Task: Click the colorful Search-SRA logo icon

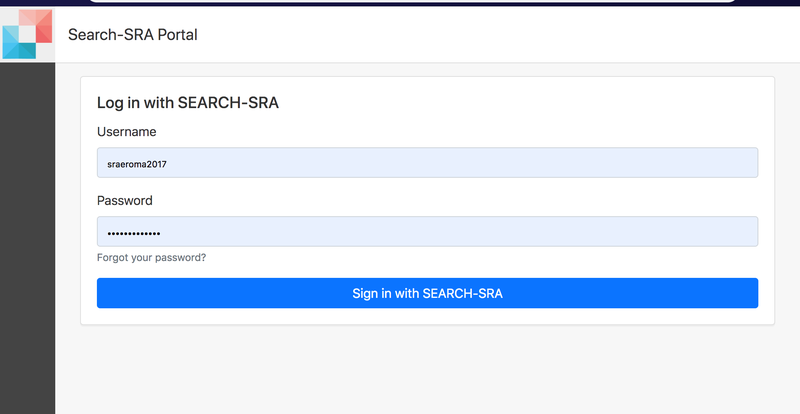Action: click(x=27, y=34)
